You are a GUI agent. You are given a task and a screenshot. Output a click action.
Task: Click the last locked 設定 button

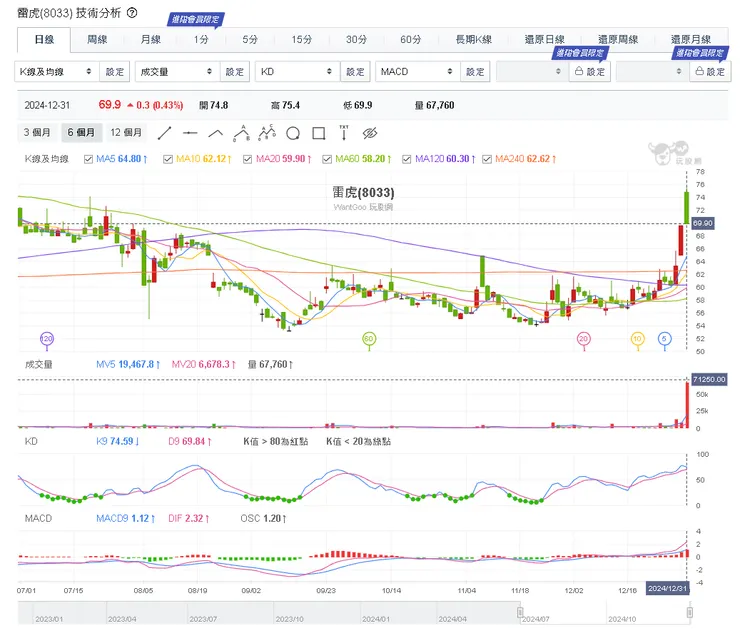(710, 72)
